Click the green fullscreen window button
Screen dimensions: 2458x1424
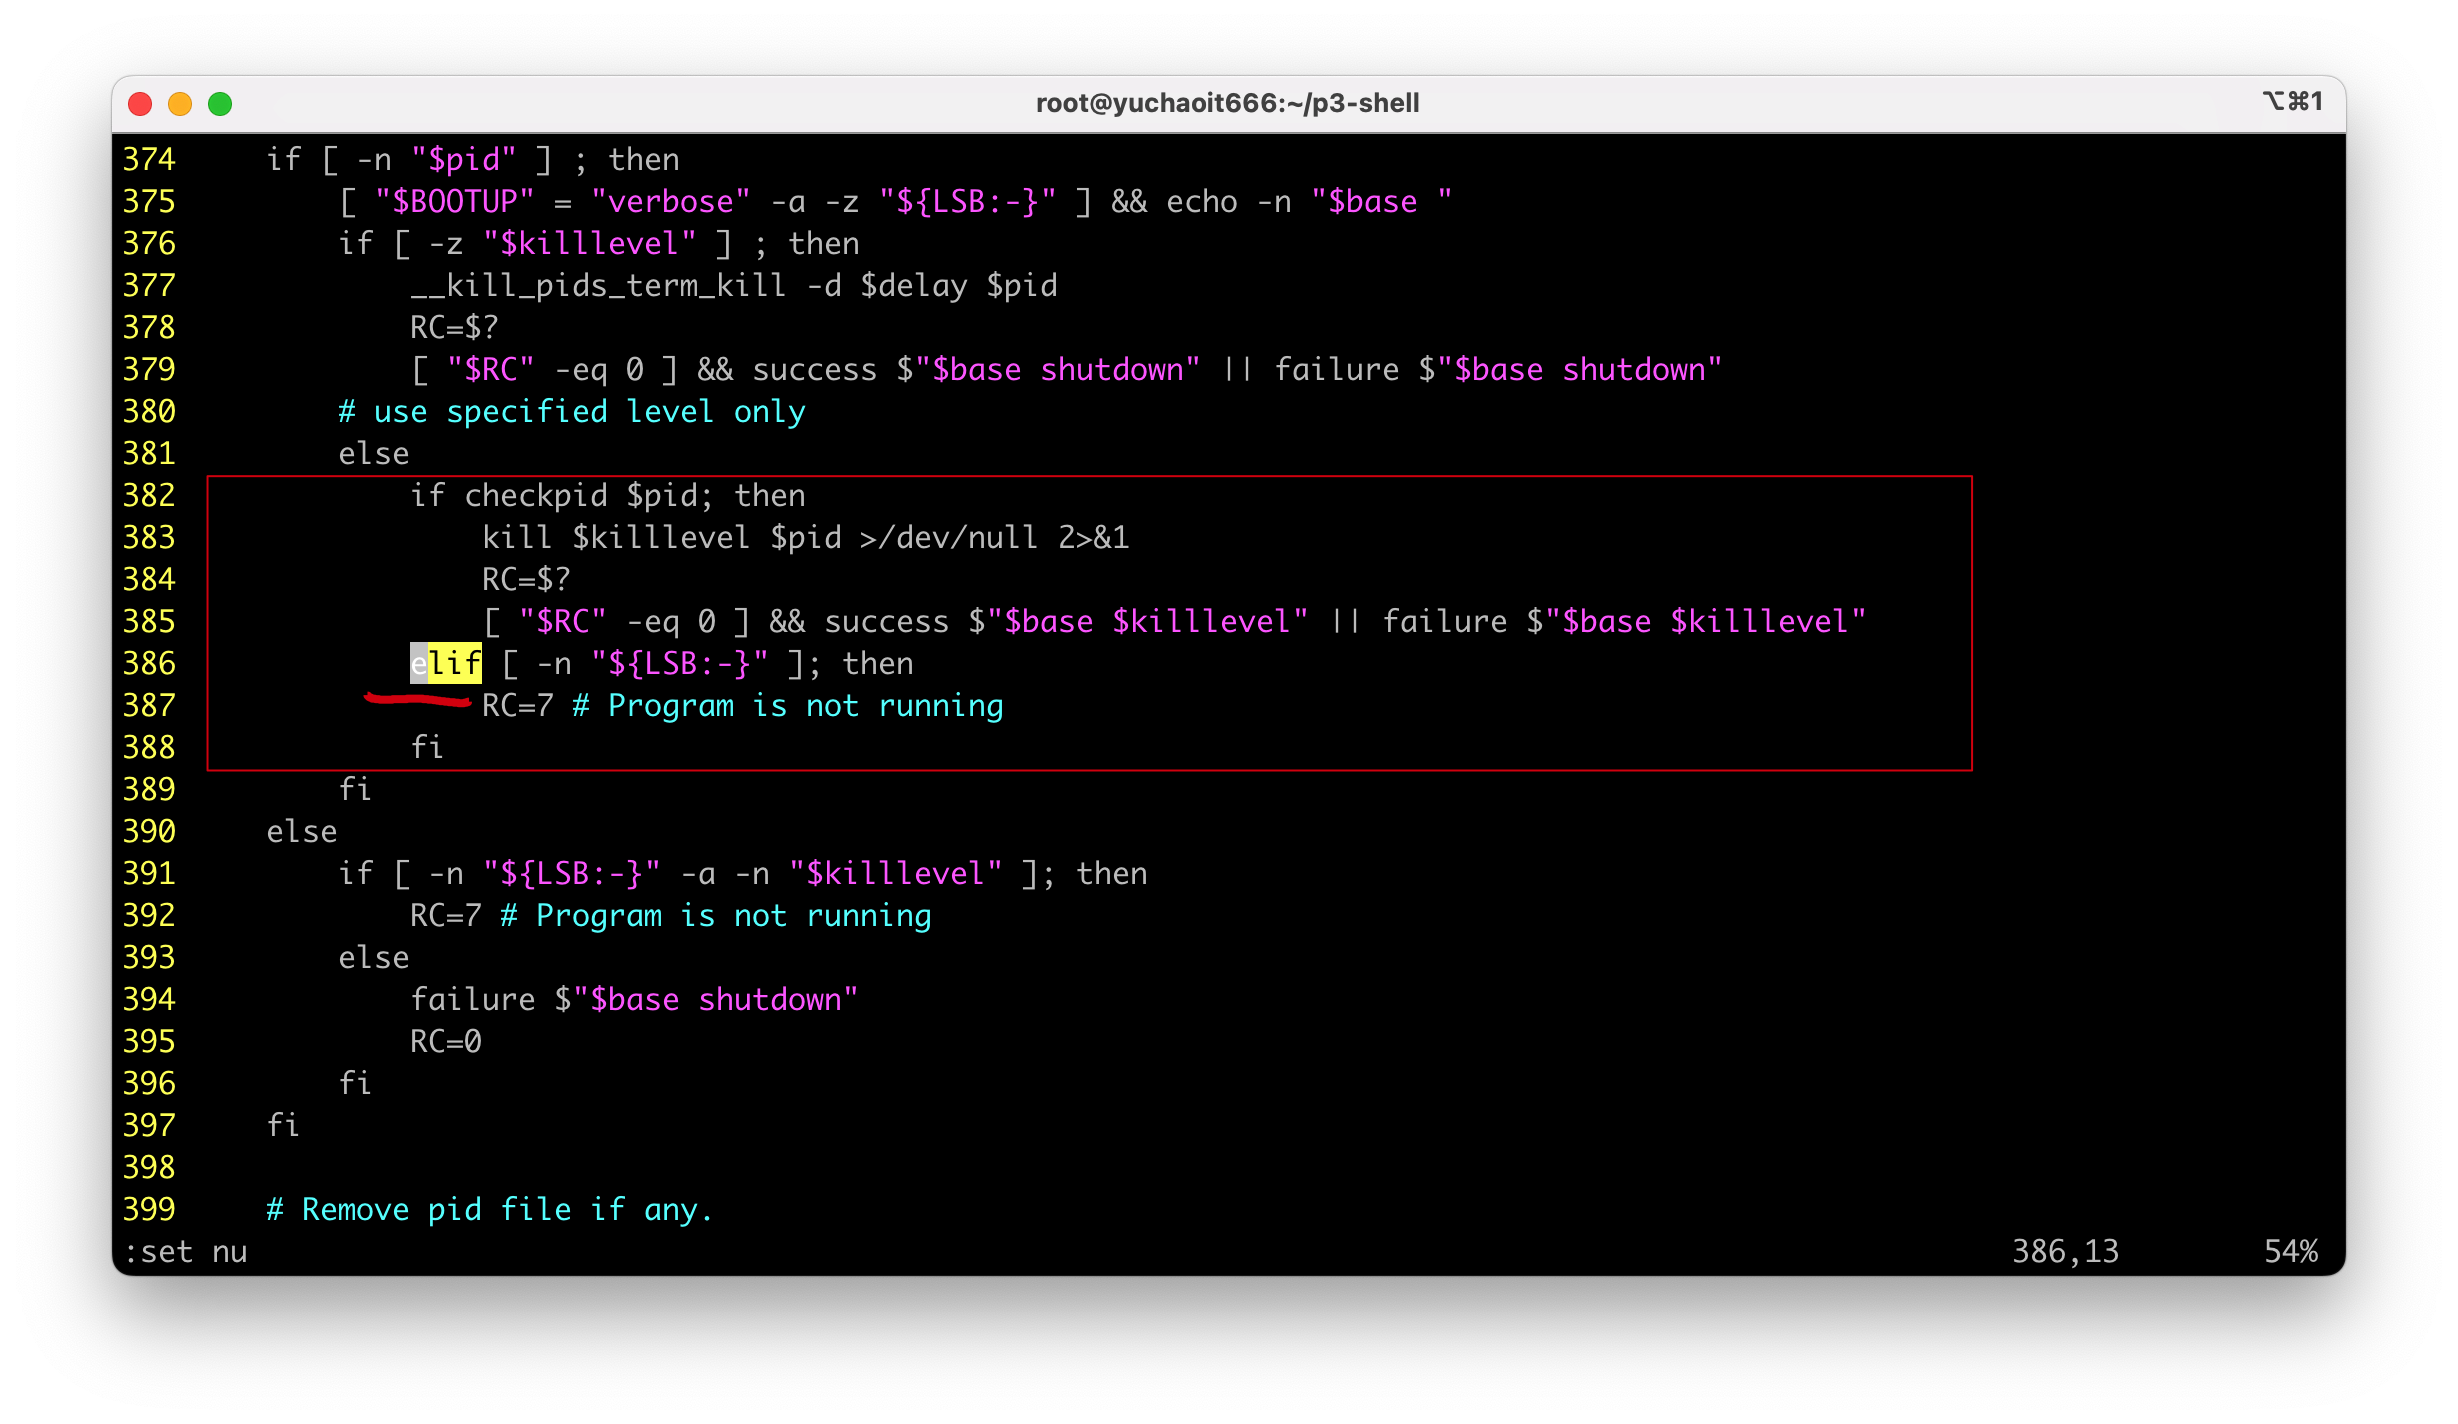pos(220,104)
